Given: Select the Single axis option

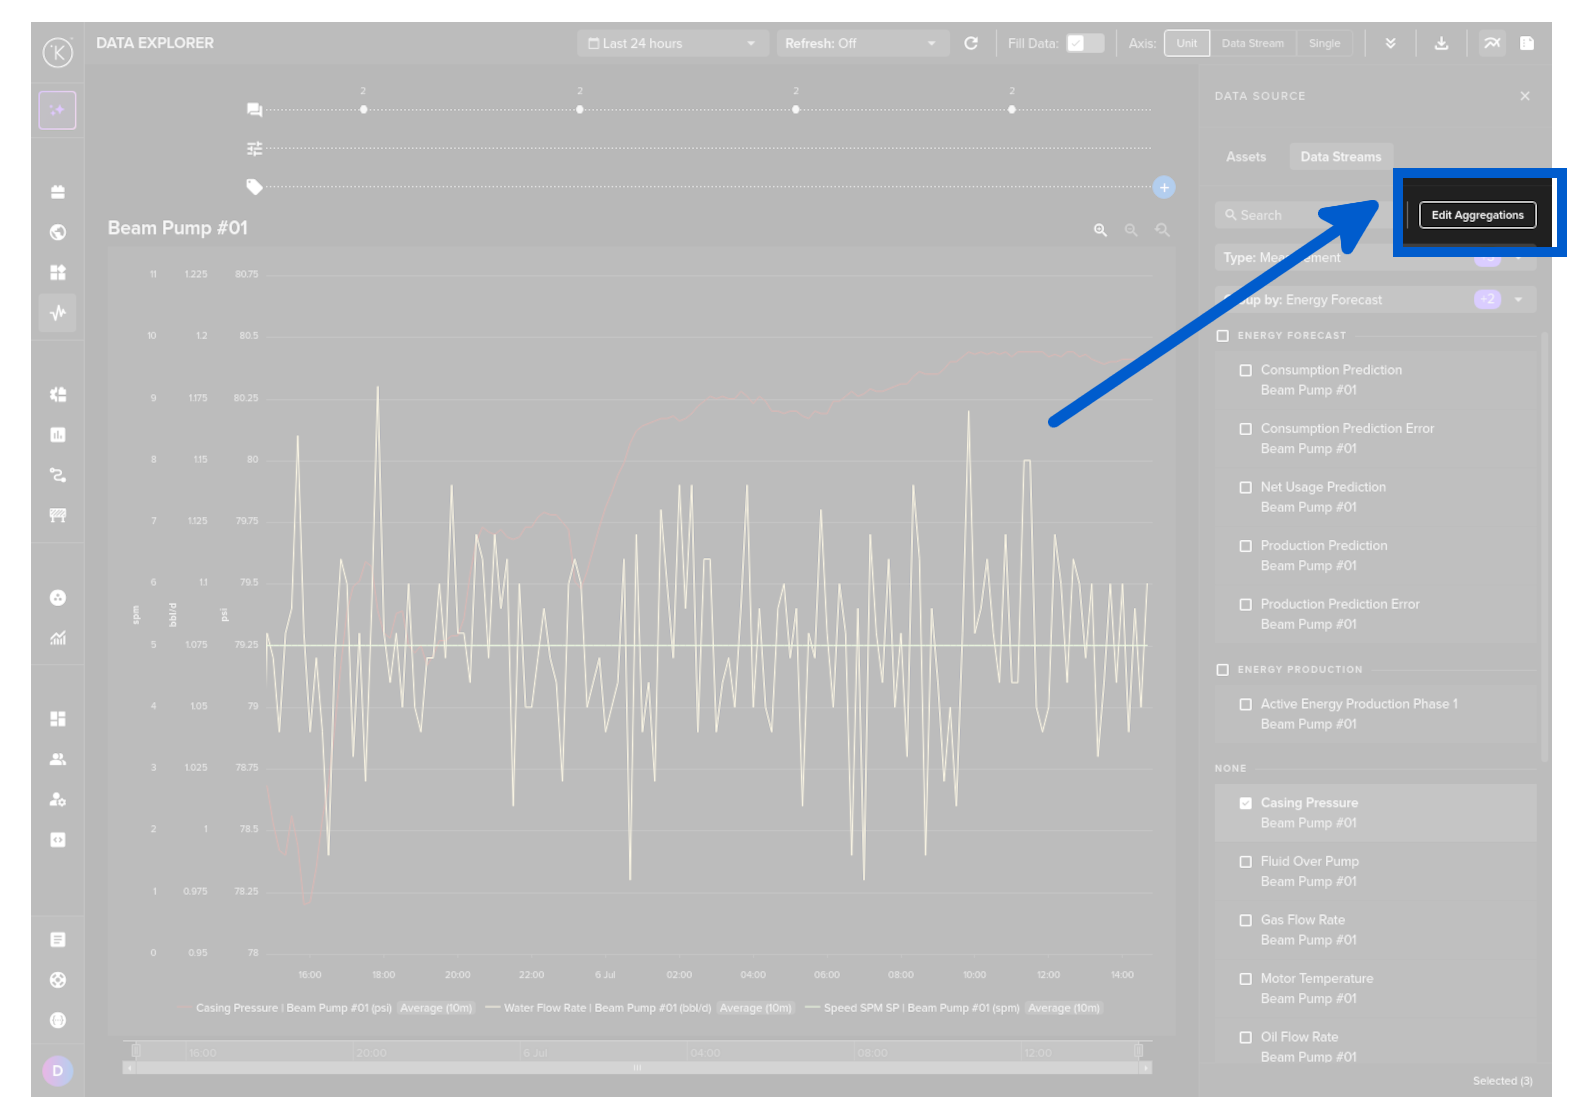Looking at the screenshot, I should tap(1324, 43).
